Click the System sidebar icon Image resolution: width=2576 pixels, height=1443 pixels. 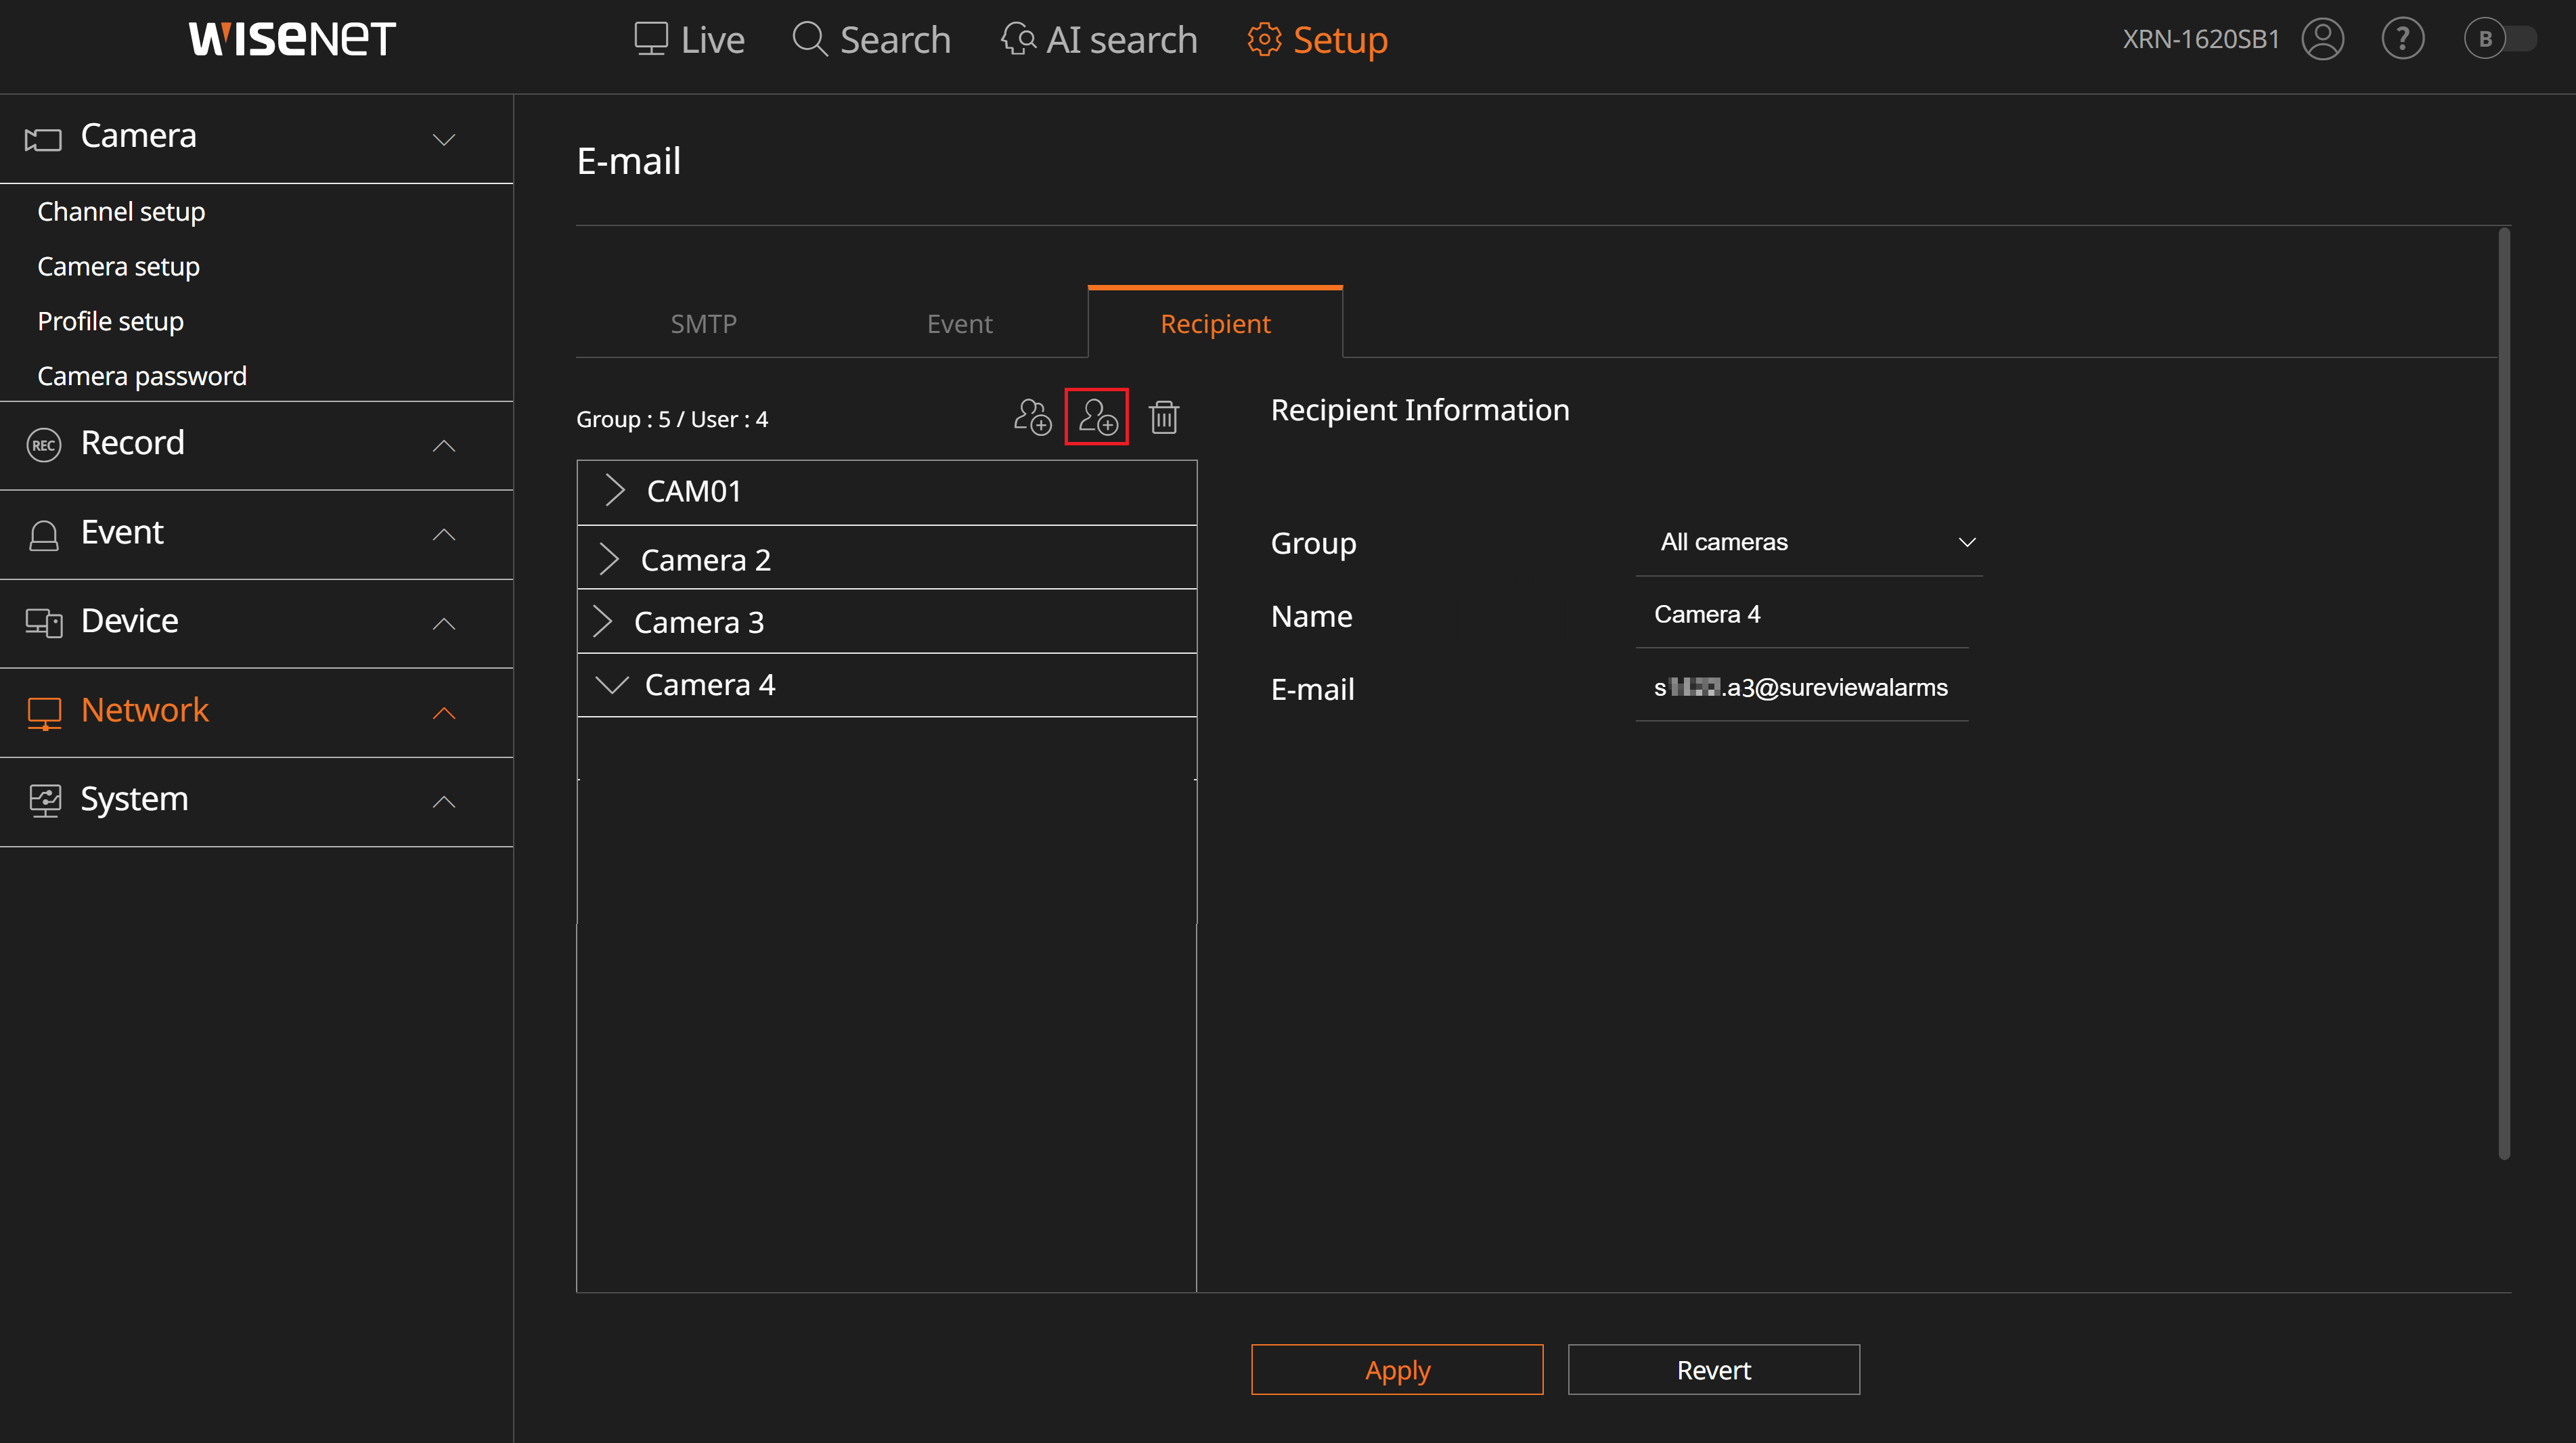pyautogui.click(x=43, y=801)
